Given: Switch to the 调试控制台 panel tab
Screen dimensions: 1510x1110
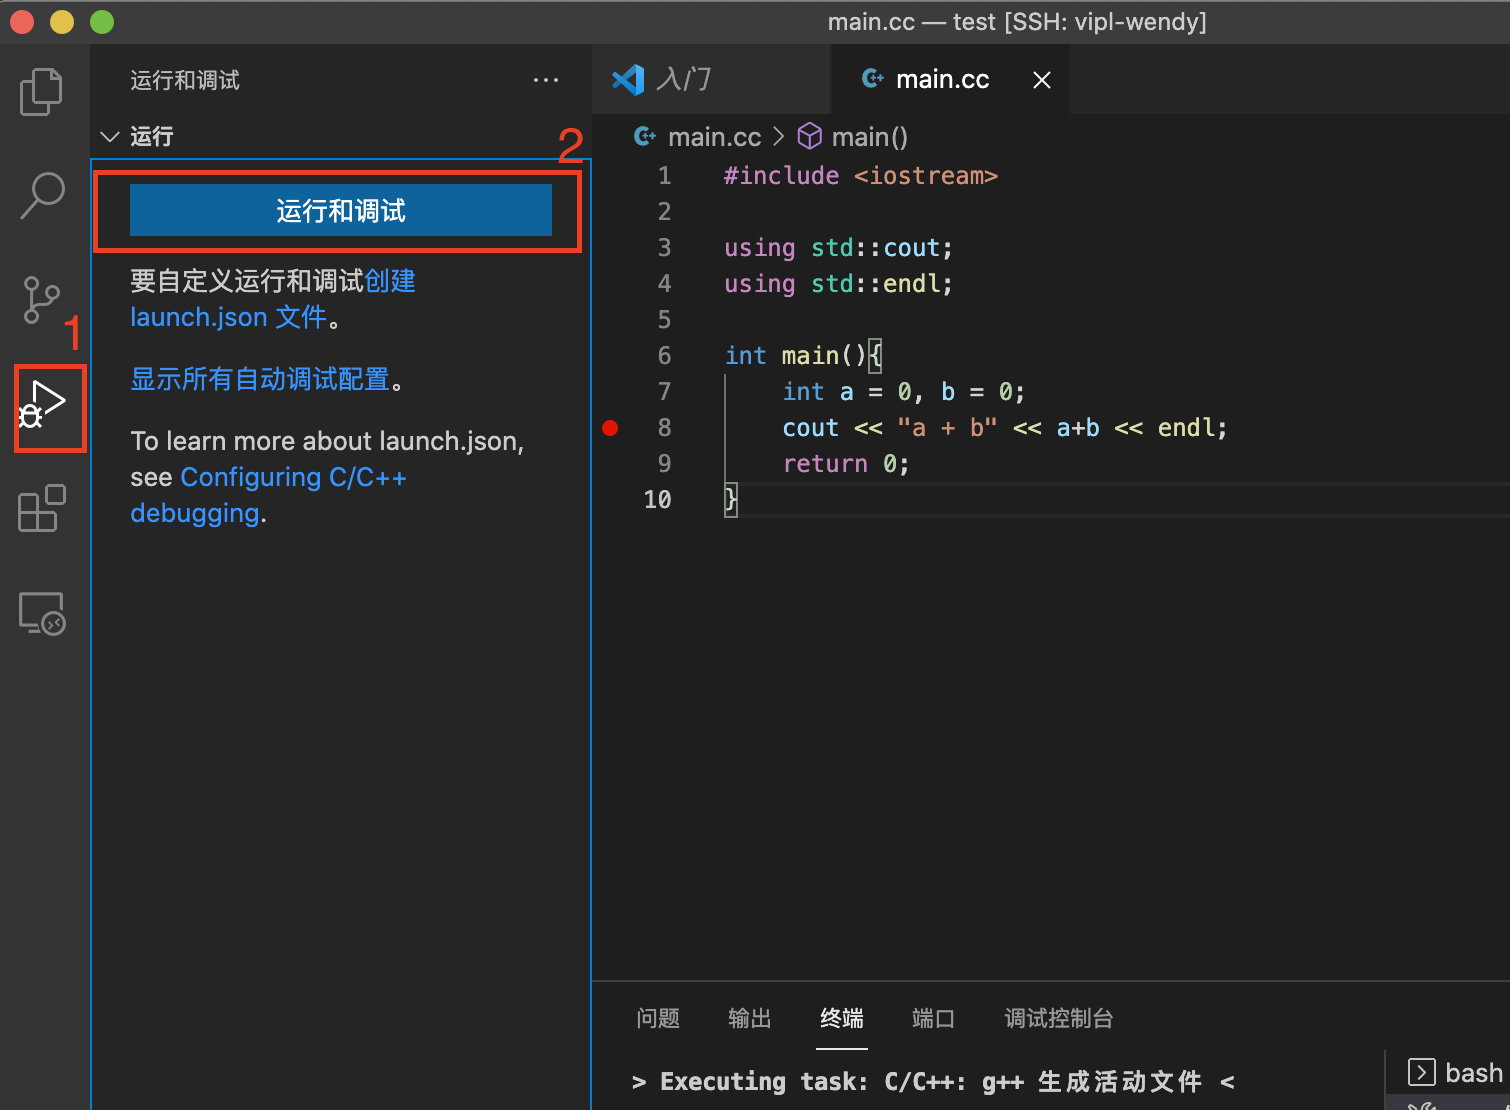Looking at the screenshot, I should pyautogui.click(x=1059, y=1018).
